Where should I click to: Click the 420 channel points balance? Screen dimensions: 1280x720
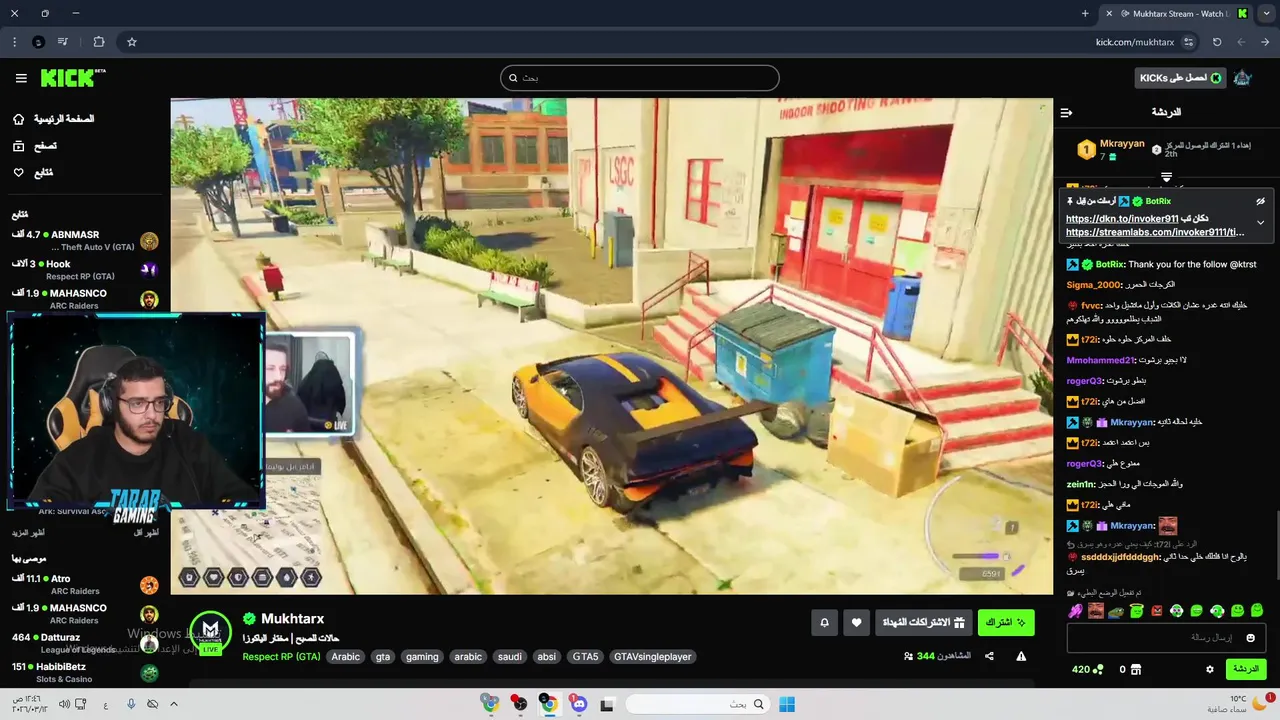click(x=1087, y=669)
